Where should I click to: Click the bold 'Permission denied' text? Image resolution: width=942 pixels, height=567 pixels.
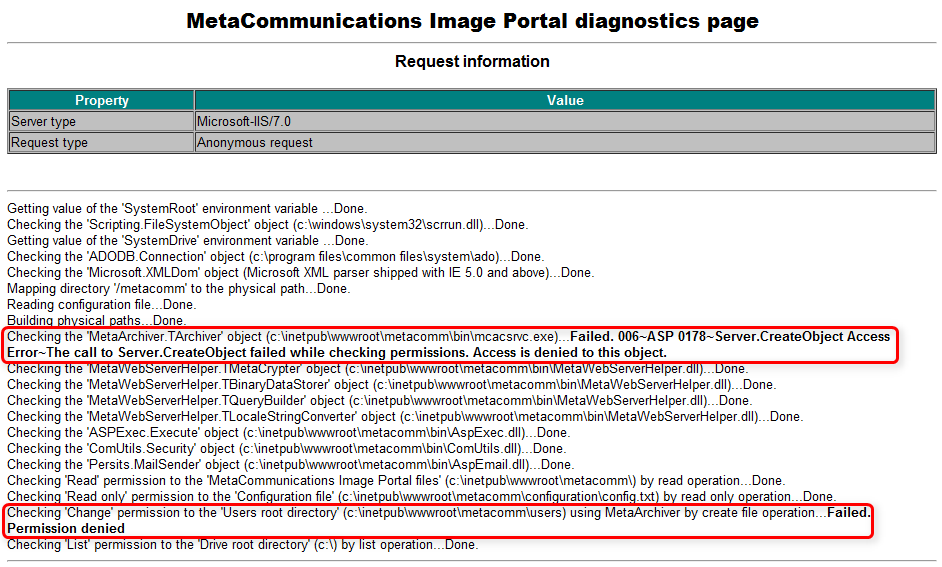tap(66, 529)
